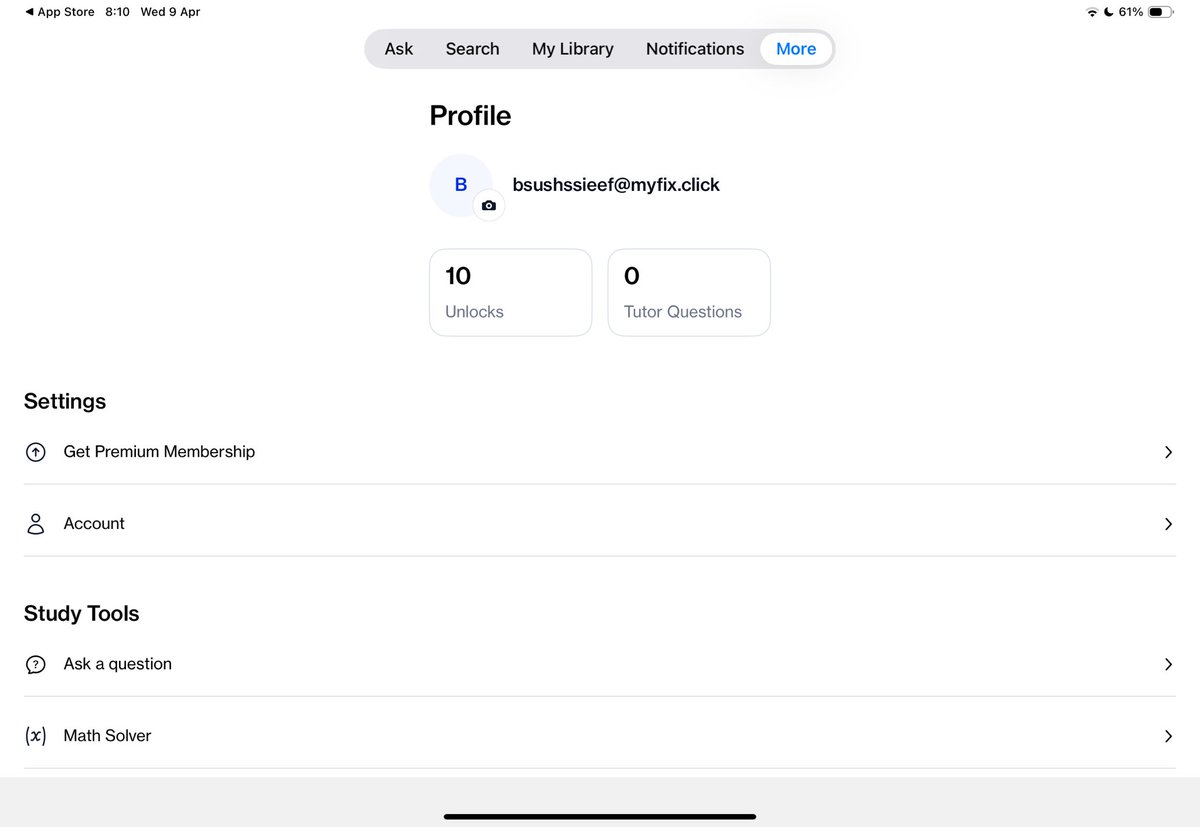Select the More tab
This screenshot has height=827, width=1200.
tap(796, 49)
